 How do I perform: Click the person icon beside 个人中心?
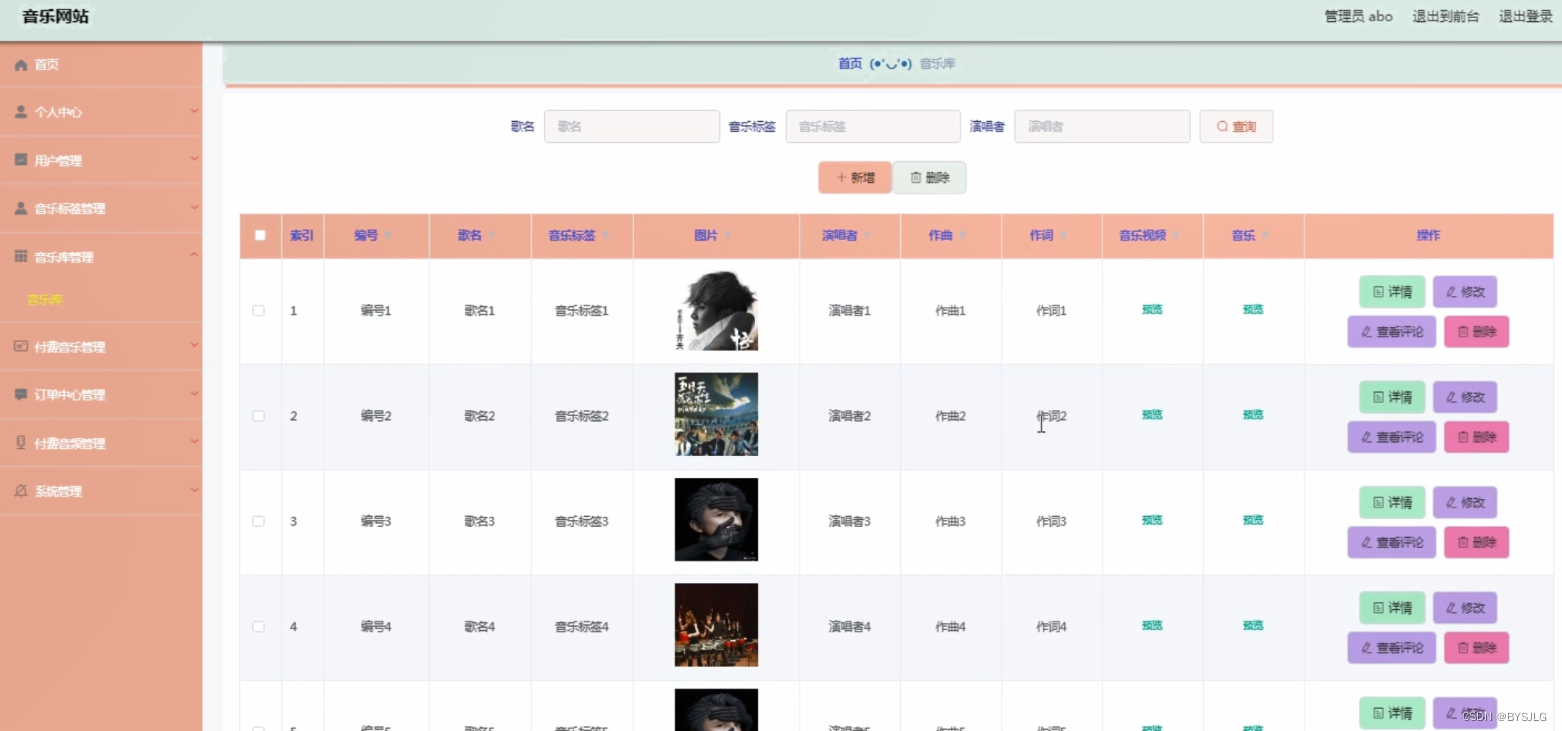click(21, 112)
